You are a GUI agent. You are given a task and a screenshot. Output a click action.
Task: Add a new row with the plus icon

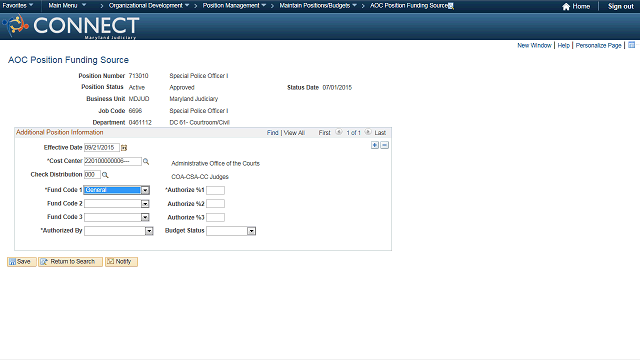point(375,145)
